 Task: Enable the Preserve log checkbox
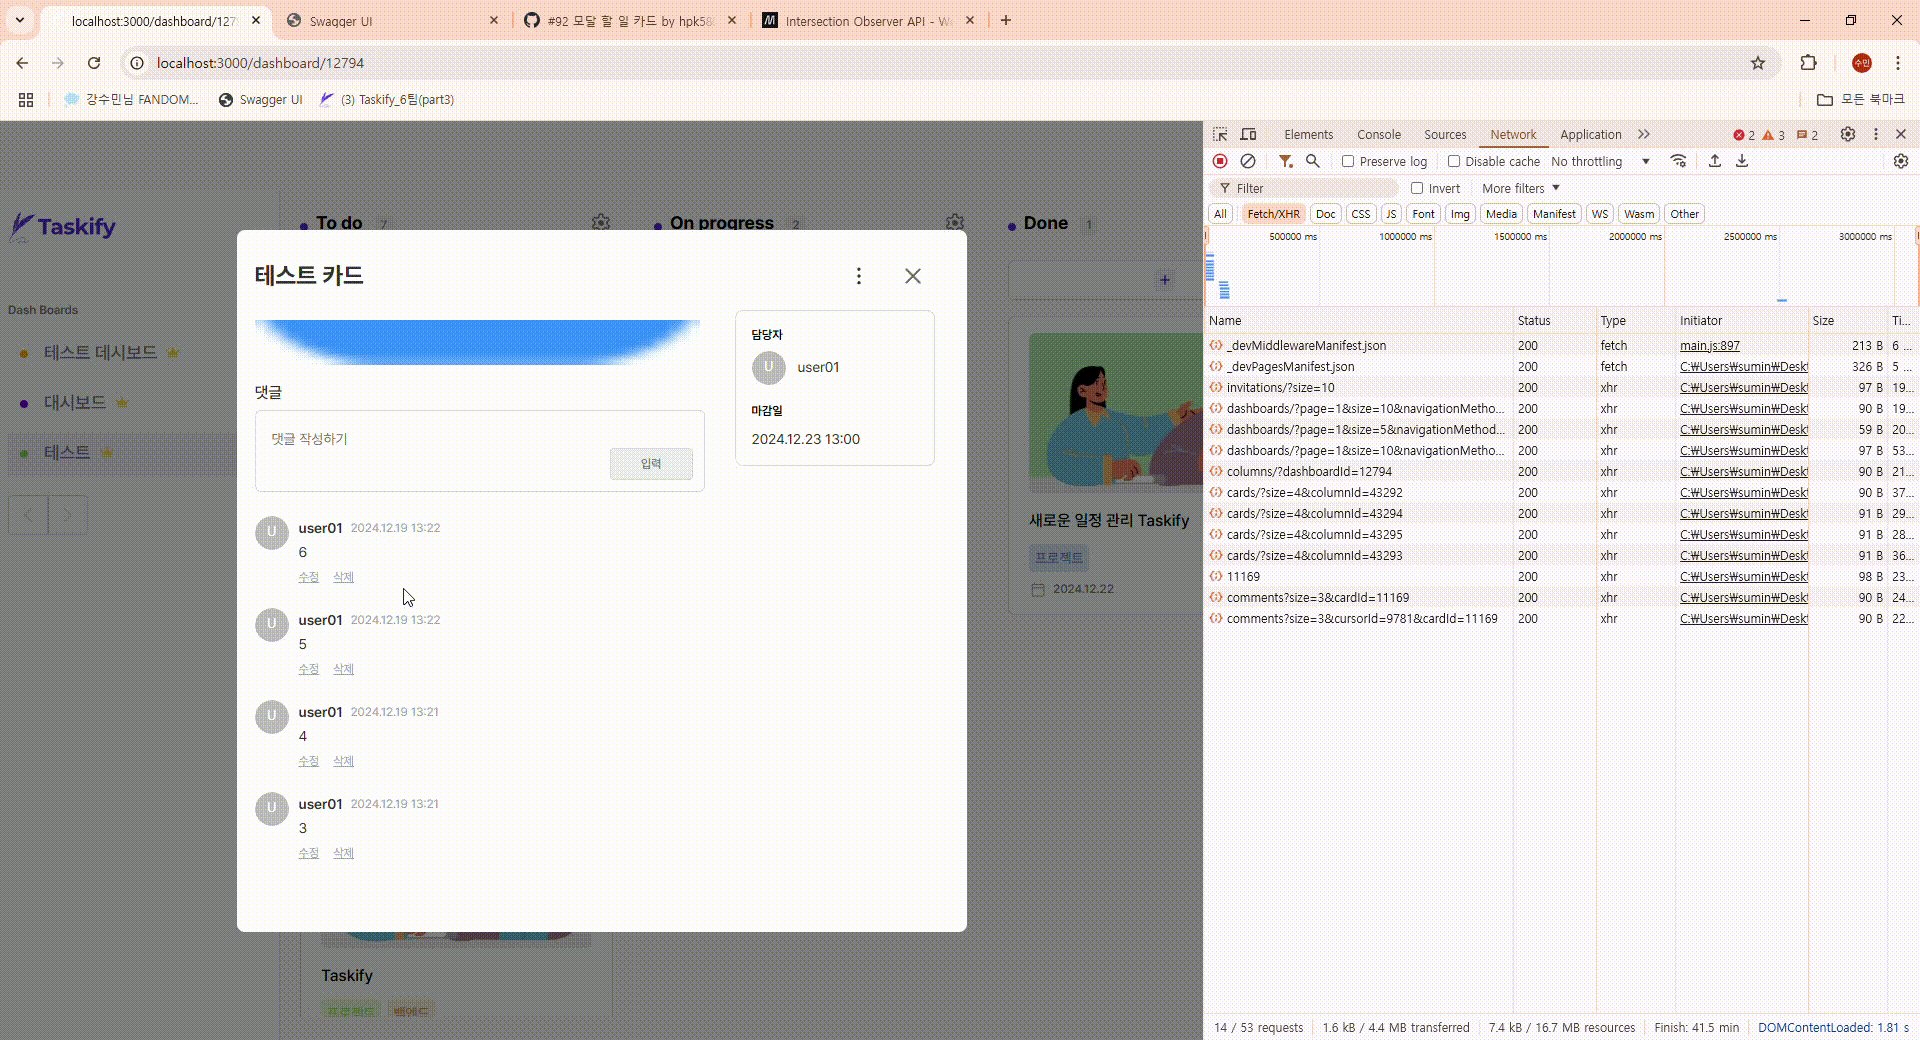[x=1348, y=161]
